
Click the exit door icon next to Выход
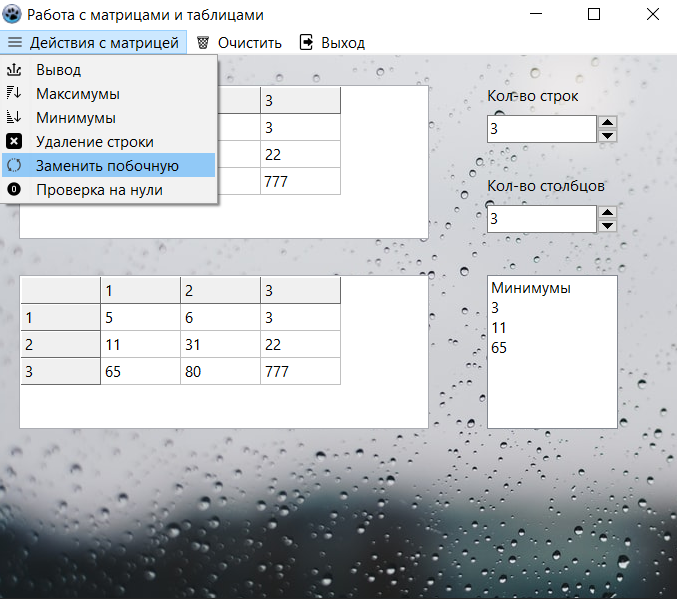tap(306, 42)
